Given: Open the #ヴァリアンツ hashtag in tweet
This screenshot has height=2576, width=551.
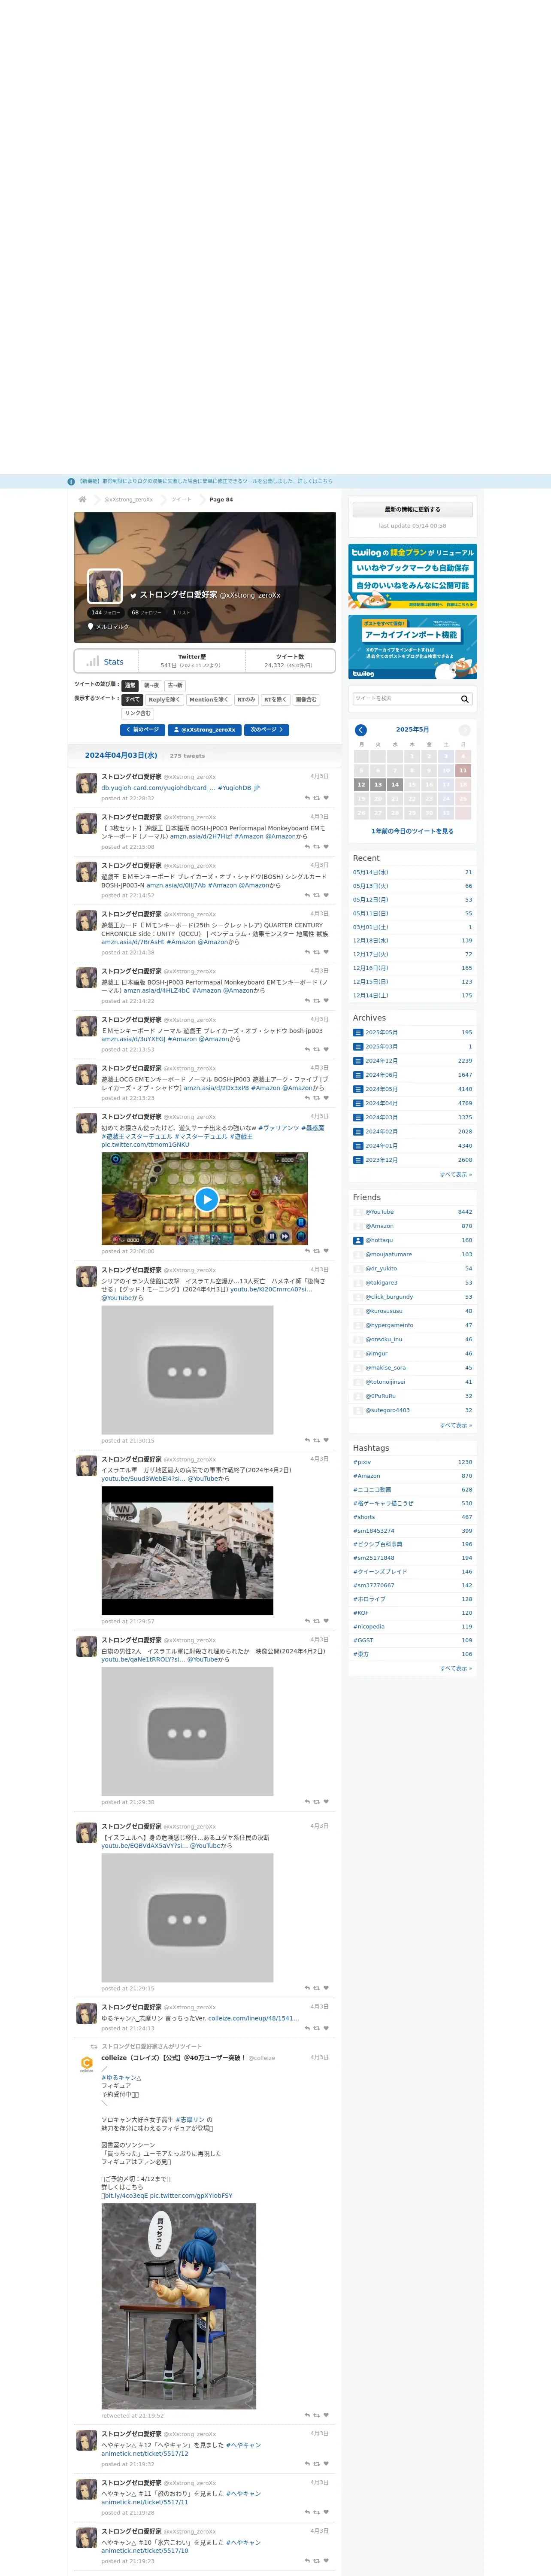Looking at the screenshot, I should [279, 1128].
